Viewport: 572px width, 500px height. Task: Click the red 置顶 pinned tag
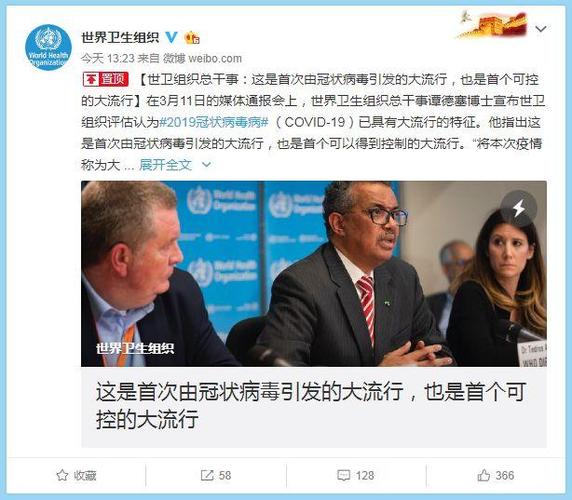[x=105, y=79]
